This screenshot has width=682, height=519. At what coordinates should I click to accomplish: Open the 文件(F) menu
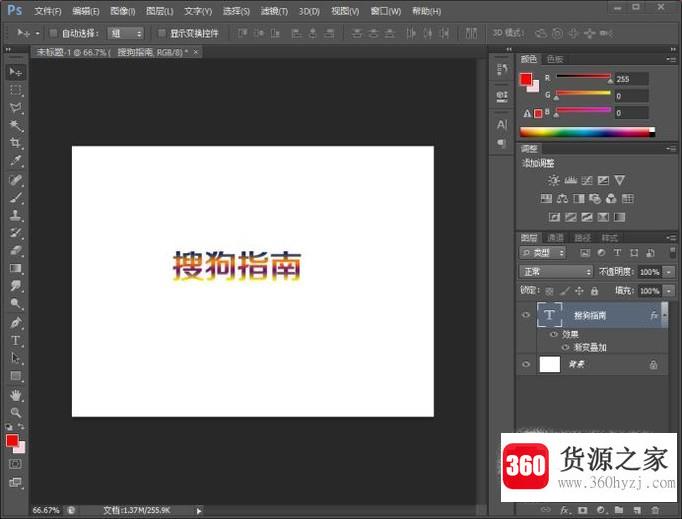point(47,11)
